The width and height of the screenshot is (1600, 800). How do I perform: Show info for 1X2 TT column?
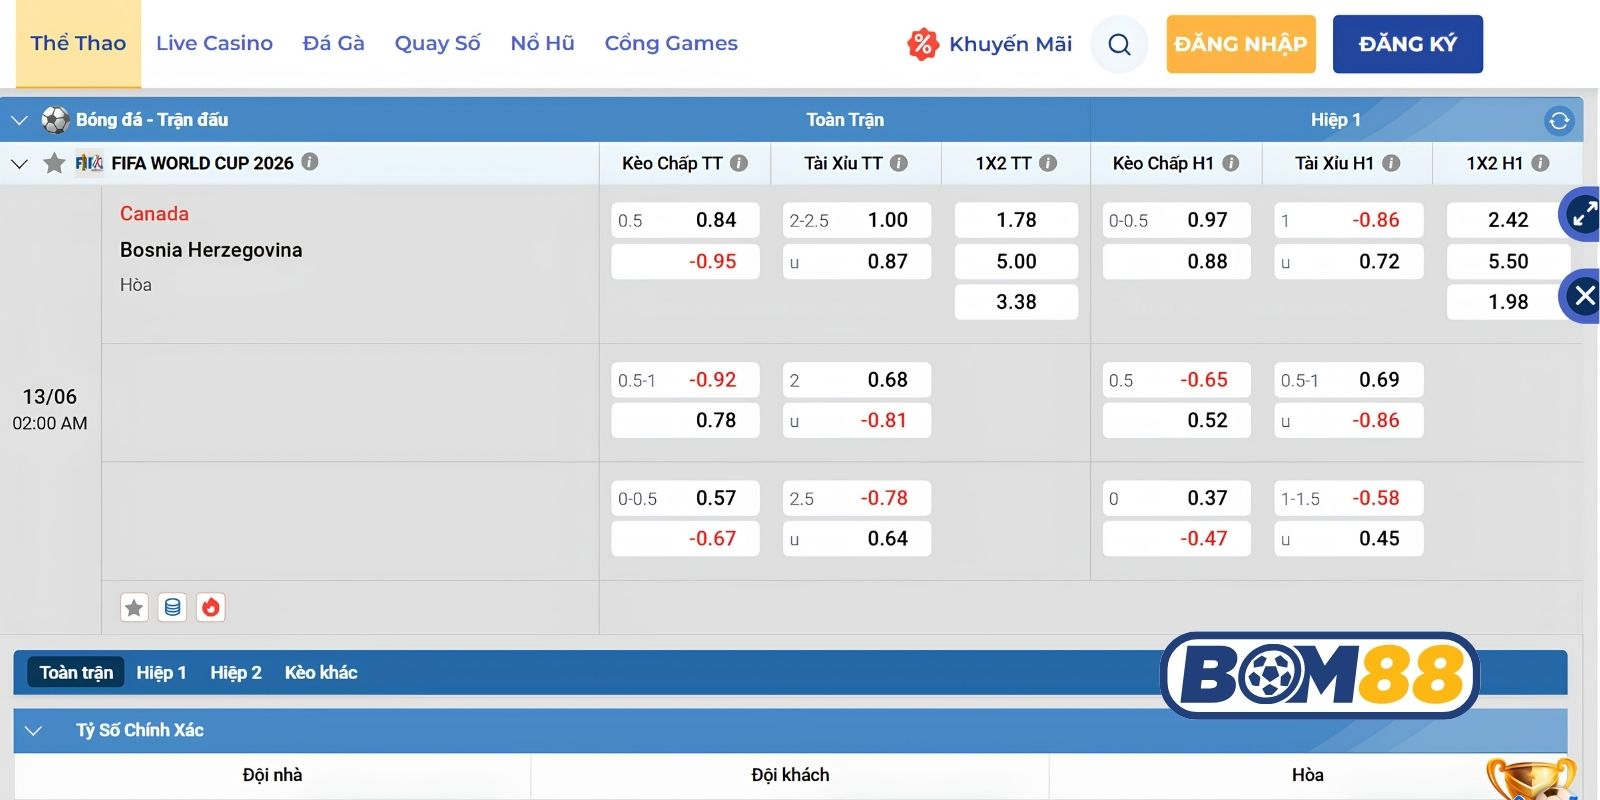1048,163
